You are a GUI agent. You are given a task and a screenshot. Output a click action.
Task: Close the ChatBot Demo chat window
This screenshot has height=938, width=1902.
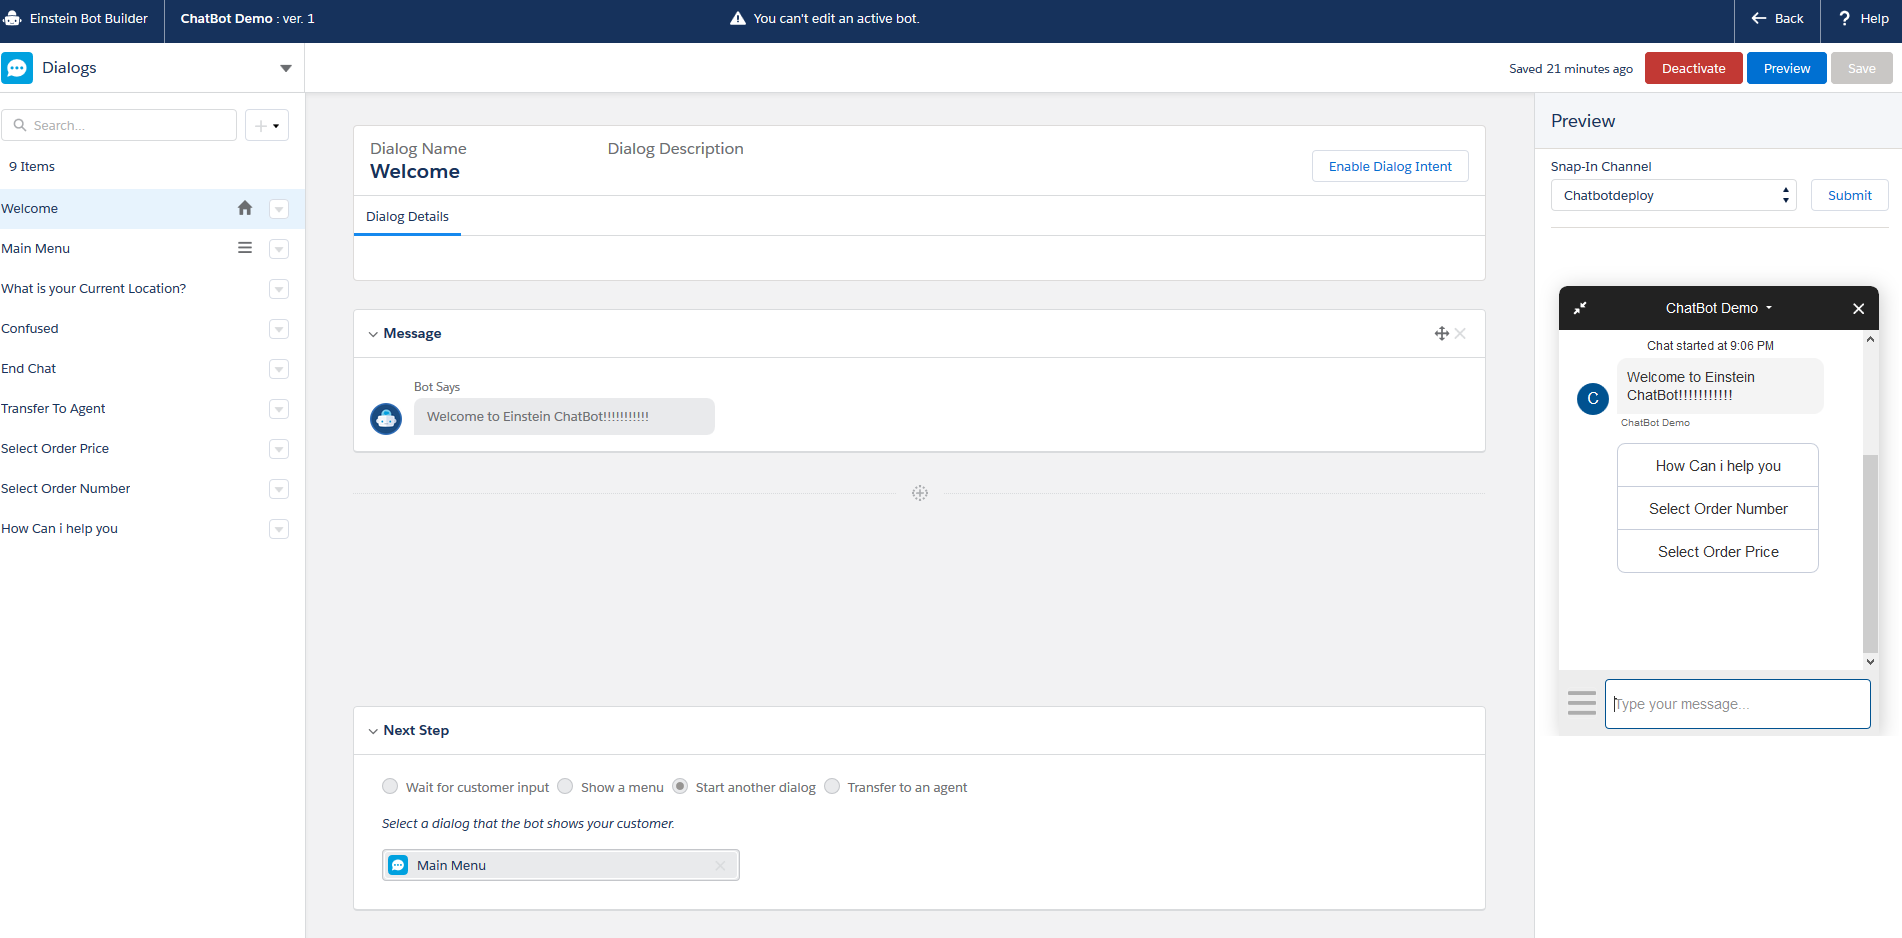click(1858, 308)
